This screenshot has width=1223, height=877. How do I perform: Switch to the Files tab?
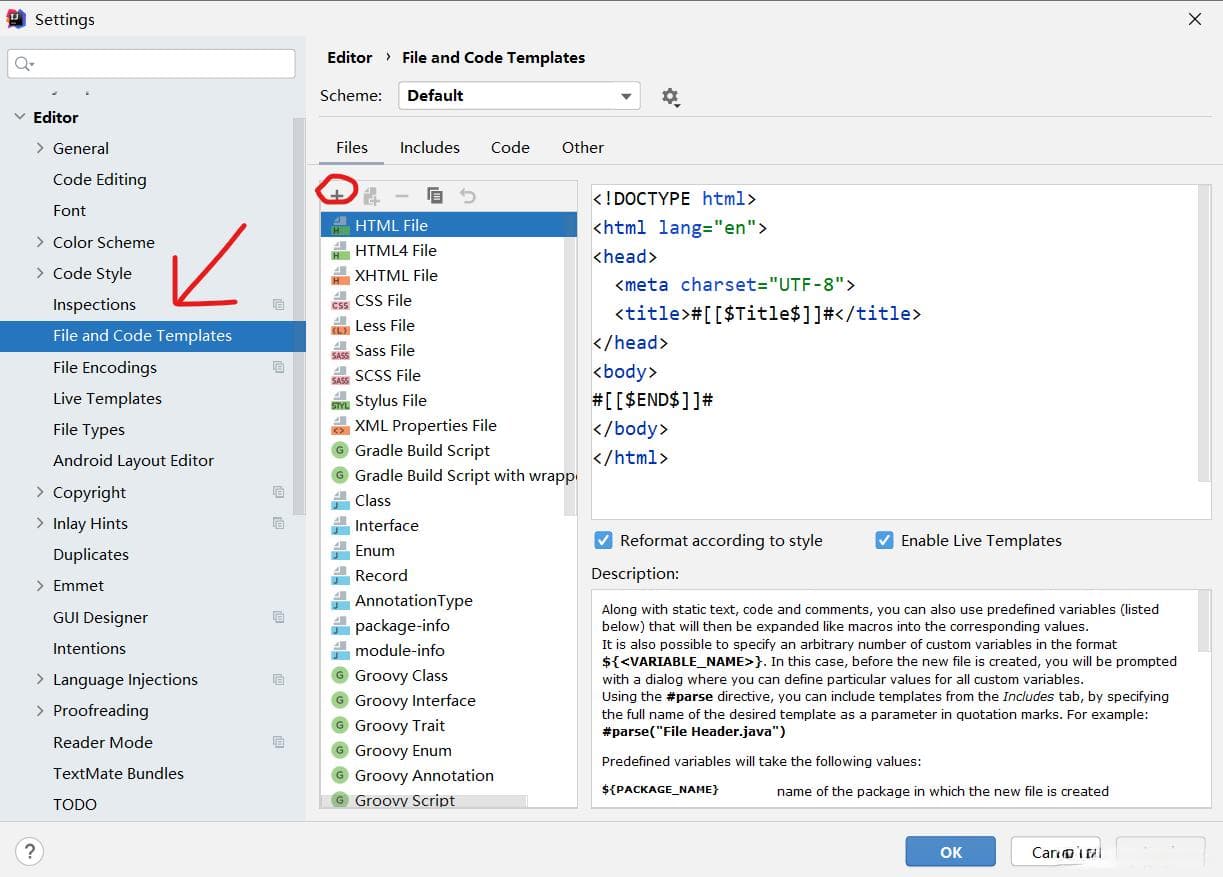click(352, 147)
